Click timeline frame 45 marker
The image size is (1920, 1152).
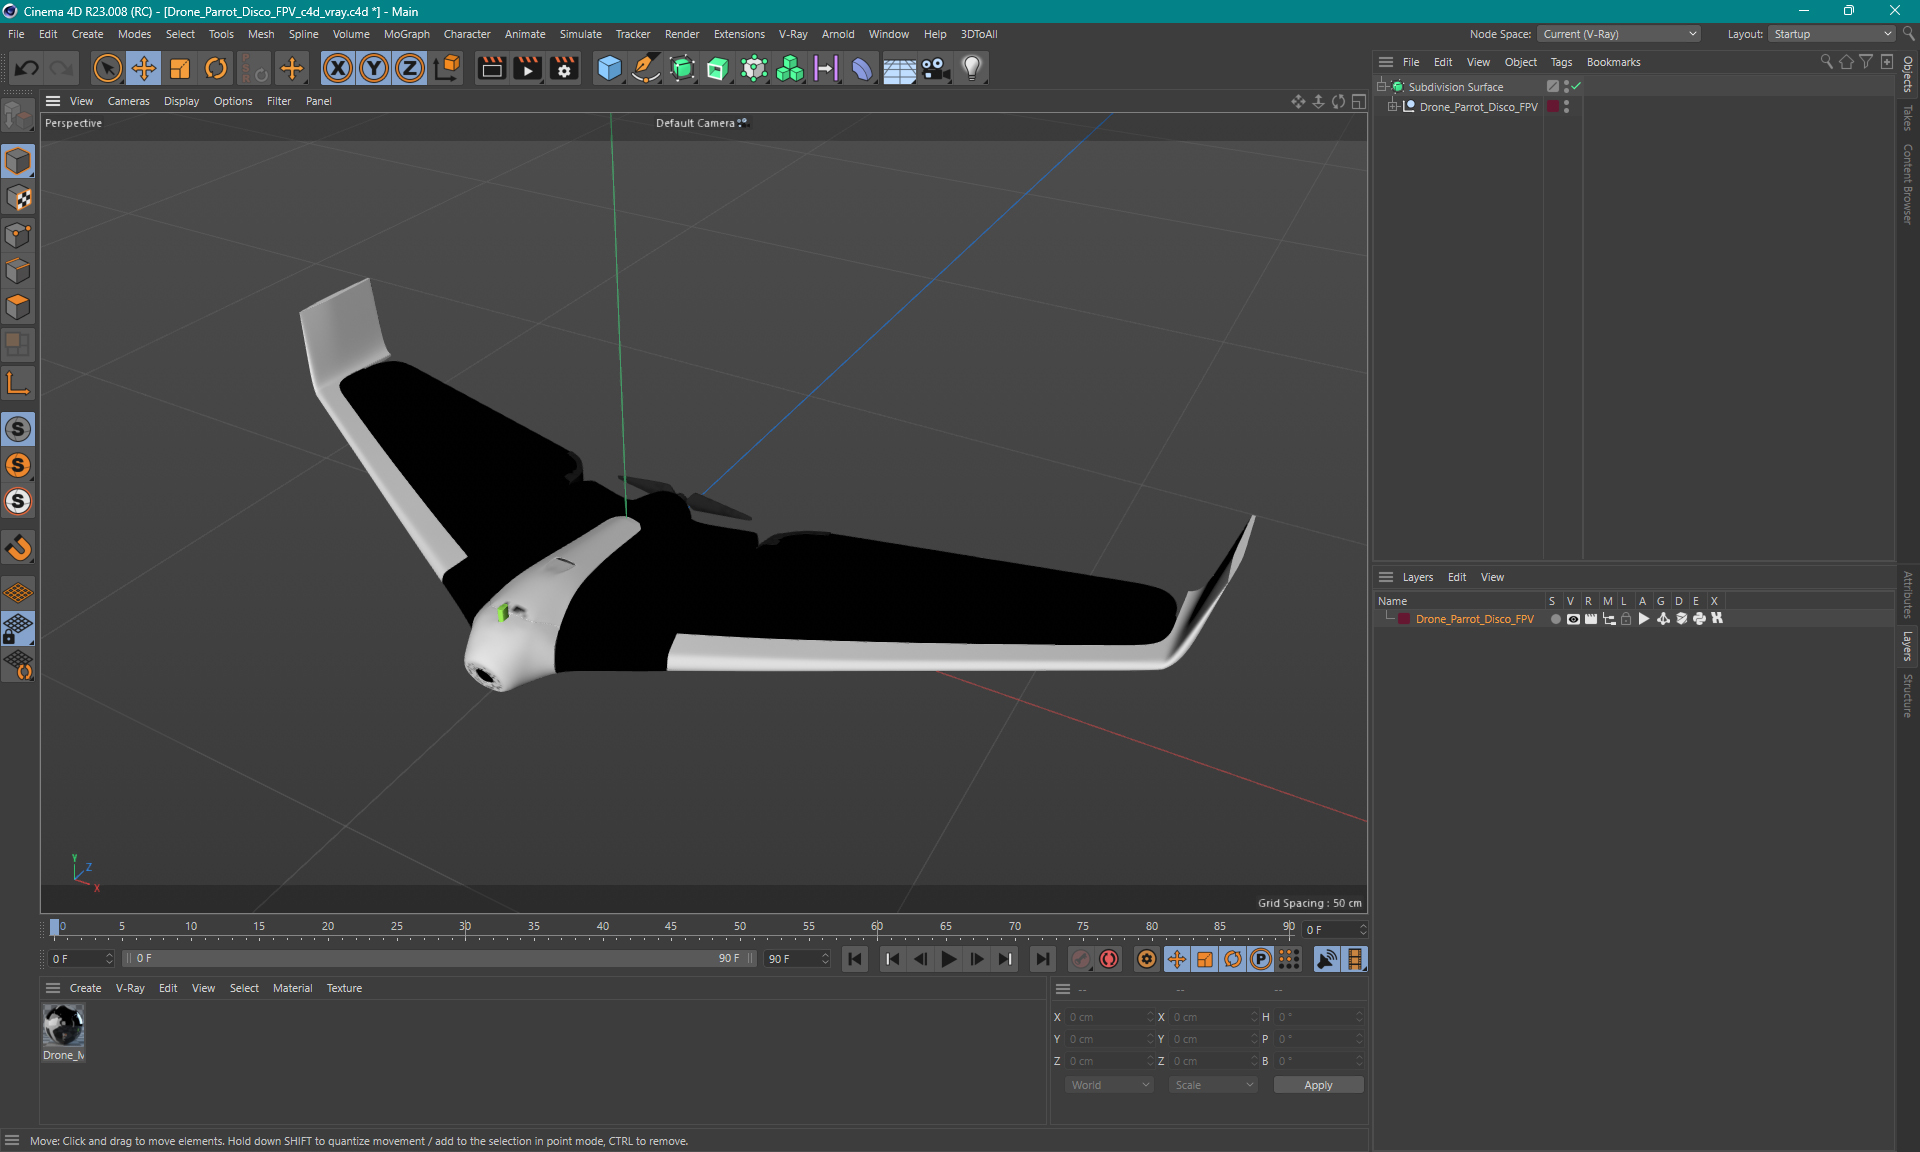point(671,927)
